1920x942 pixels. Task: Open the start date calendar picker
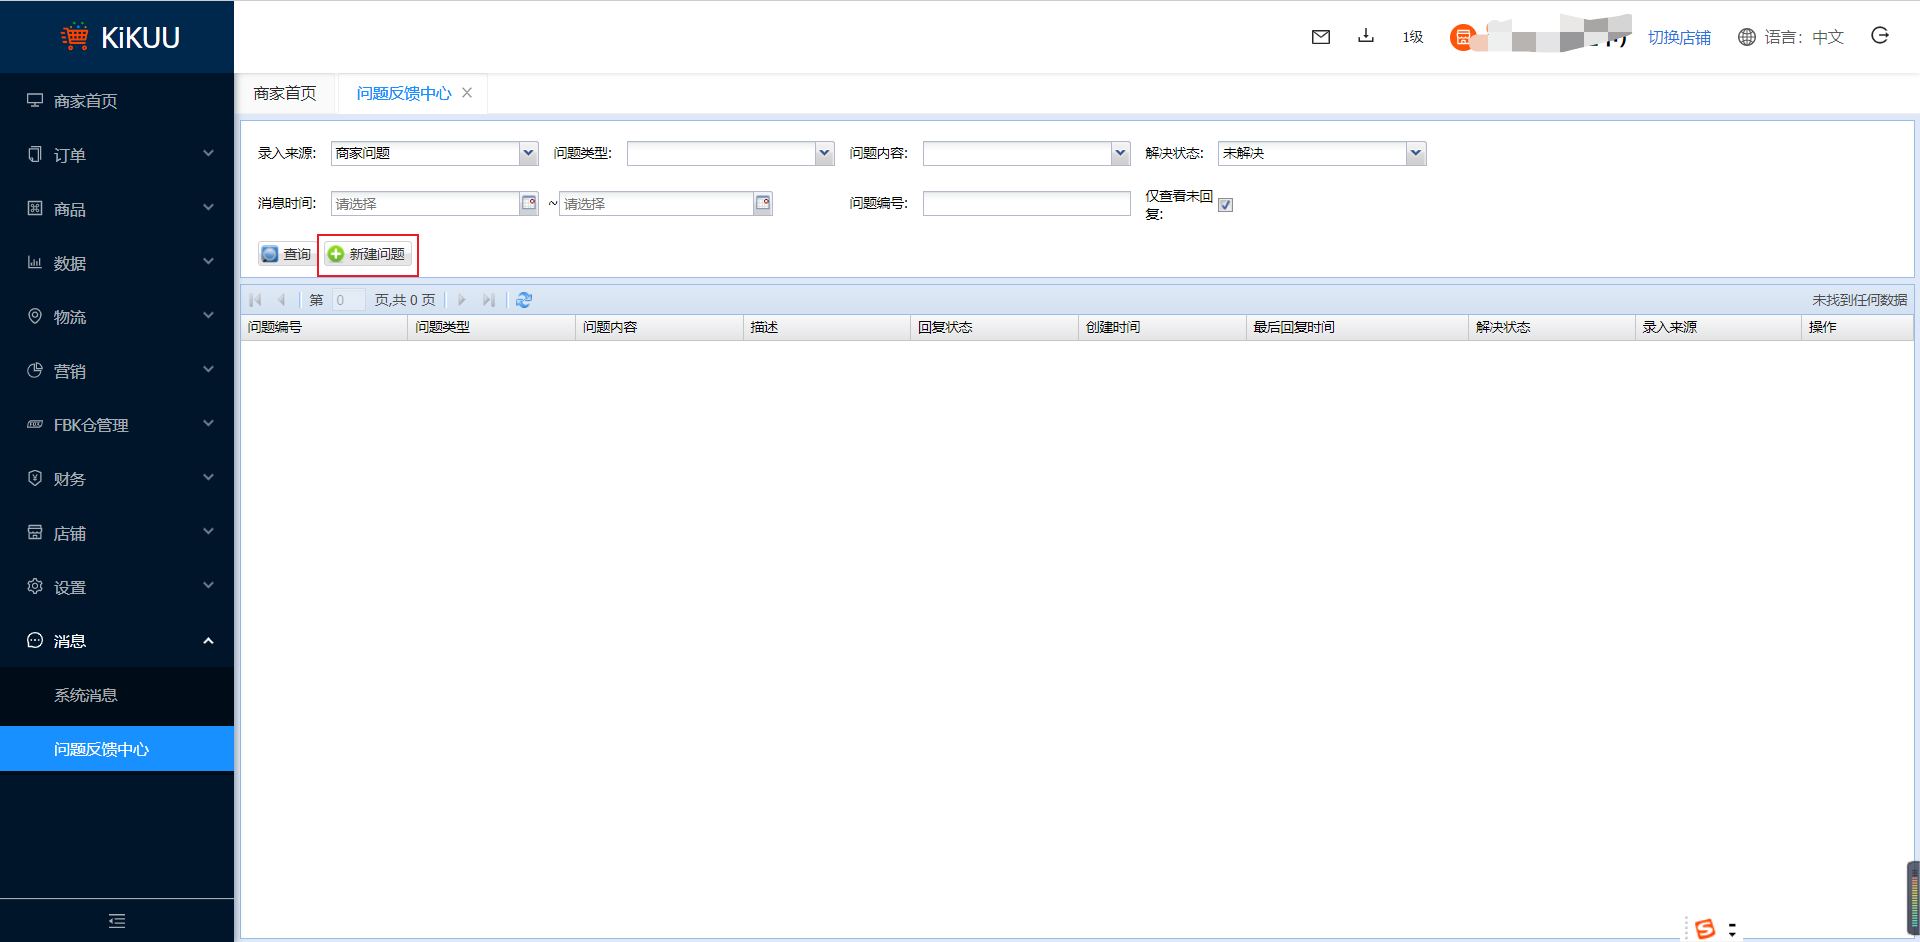click(x=529, y=203)
